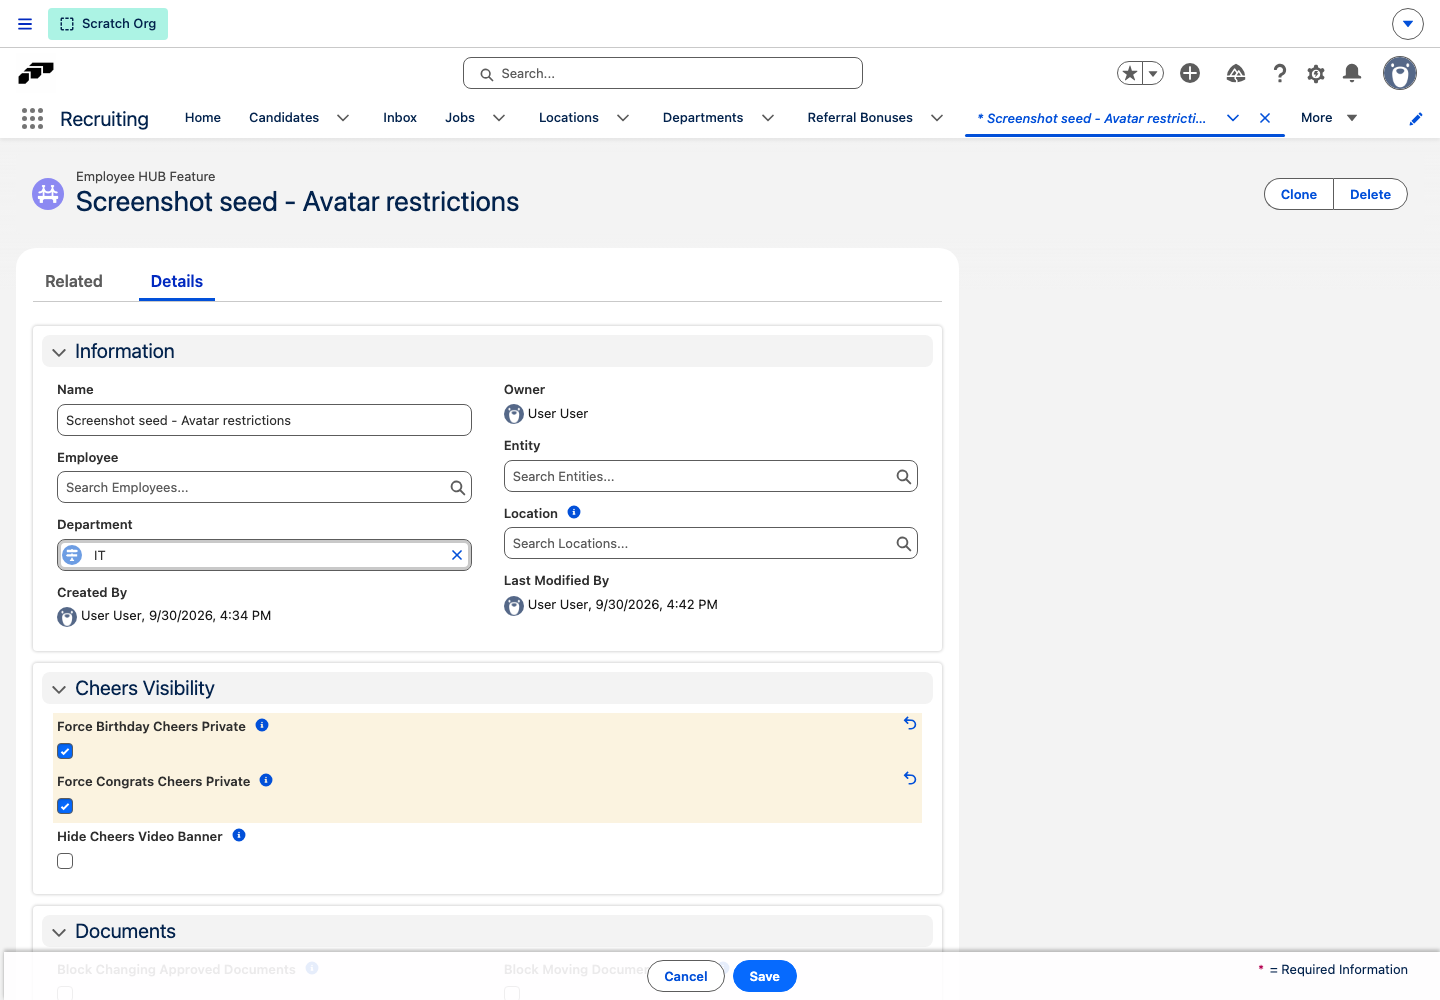Uncheck Force Congrats Cheers Private
The height and width of the screenshot is (1000, 1440).
[x=65, y=806]
